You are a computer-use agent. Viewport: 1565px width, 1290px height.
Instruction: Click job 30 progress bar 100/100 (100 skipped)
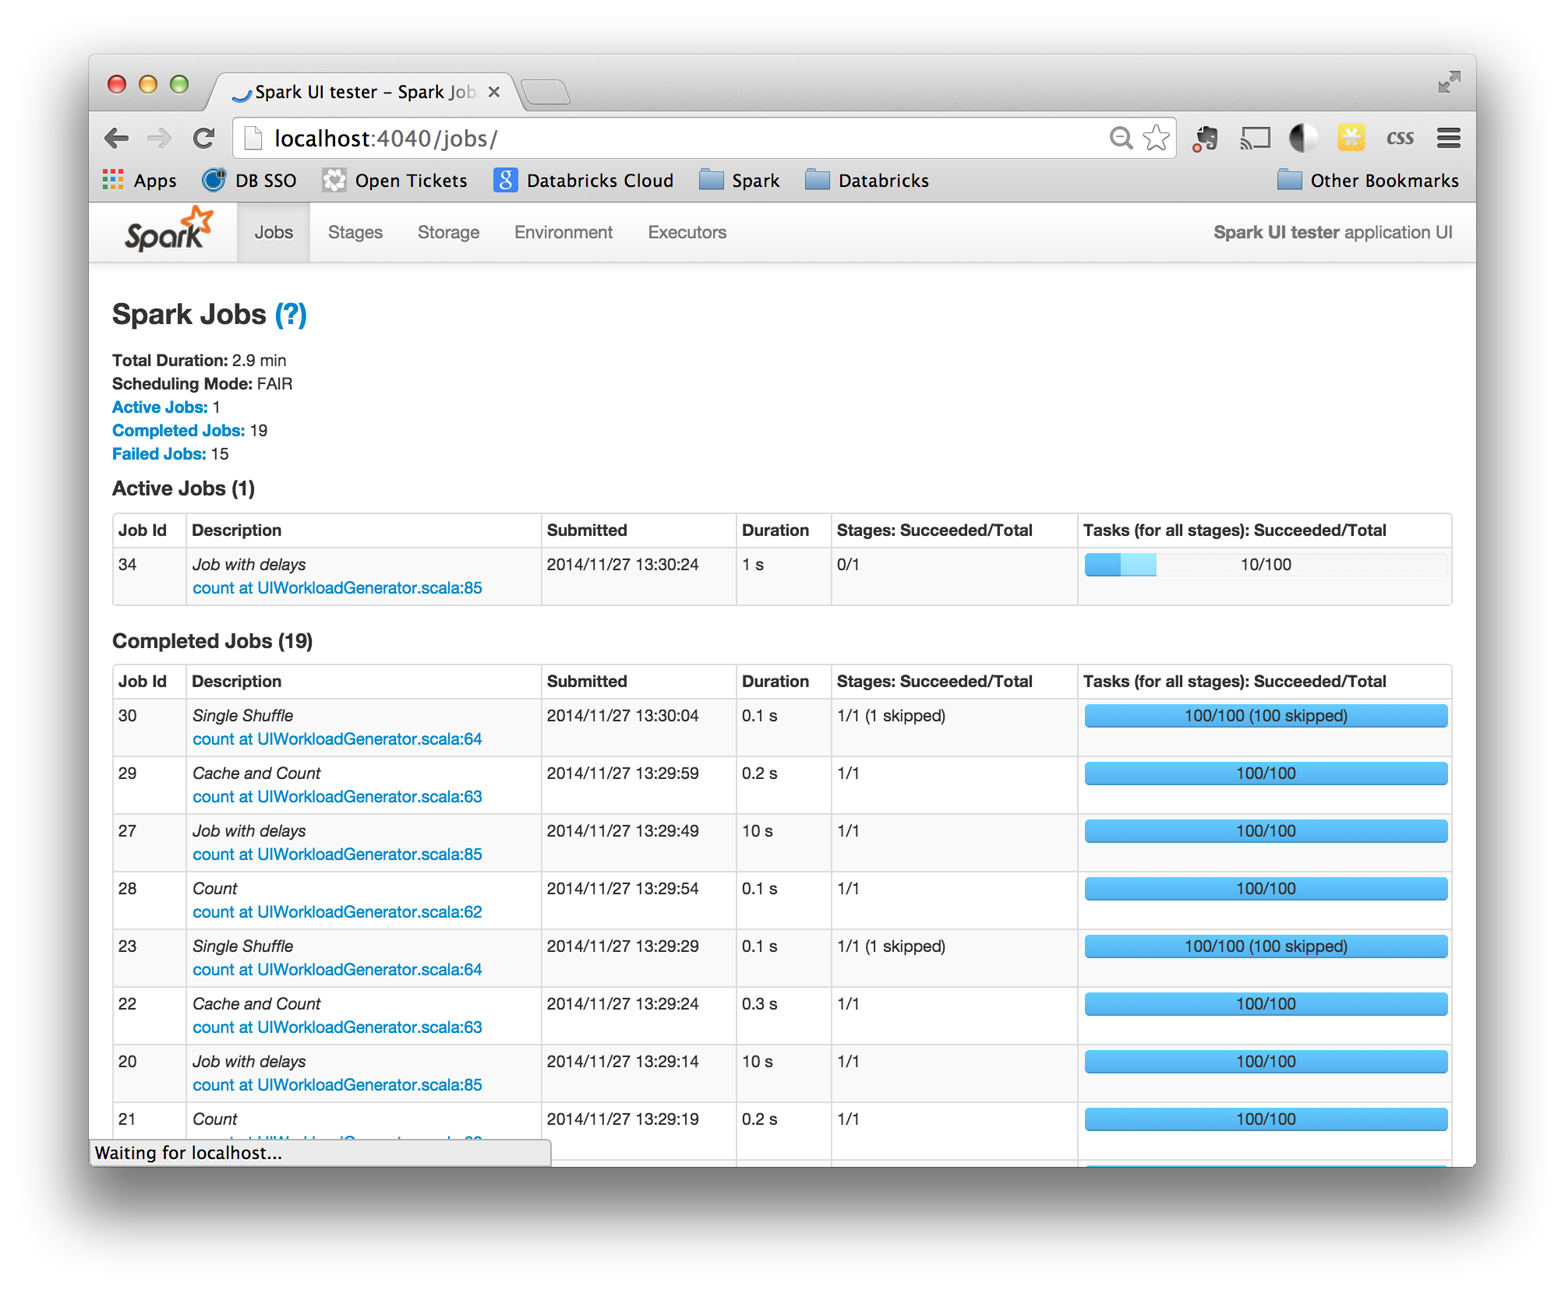coord(1266,716)
